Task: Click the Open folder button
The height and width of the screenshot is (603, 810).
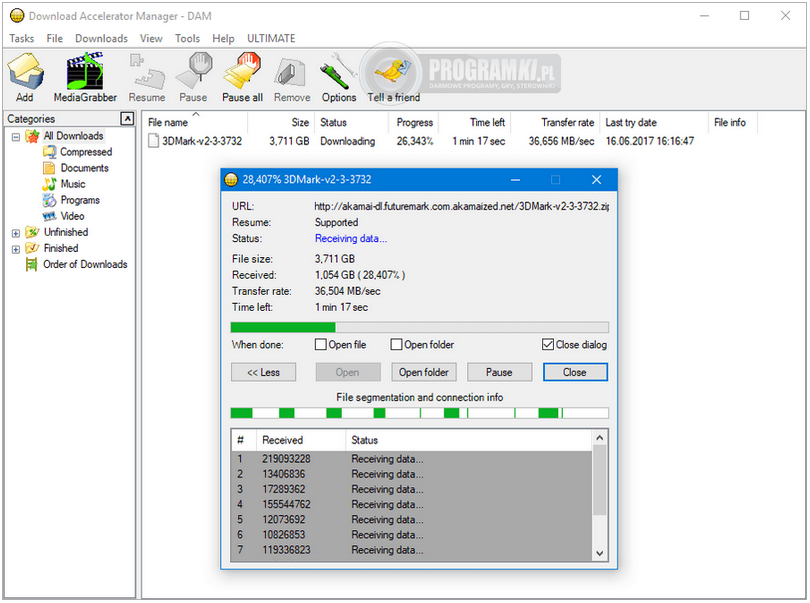Action: tap(424, 372)
